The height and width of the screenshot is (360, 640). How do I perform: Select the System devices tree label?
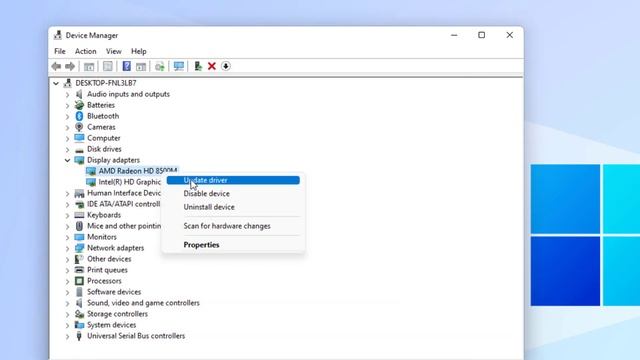pos(111,325)
